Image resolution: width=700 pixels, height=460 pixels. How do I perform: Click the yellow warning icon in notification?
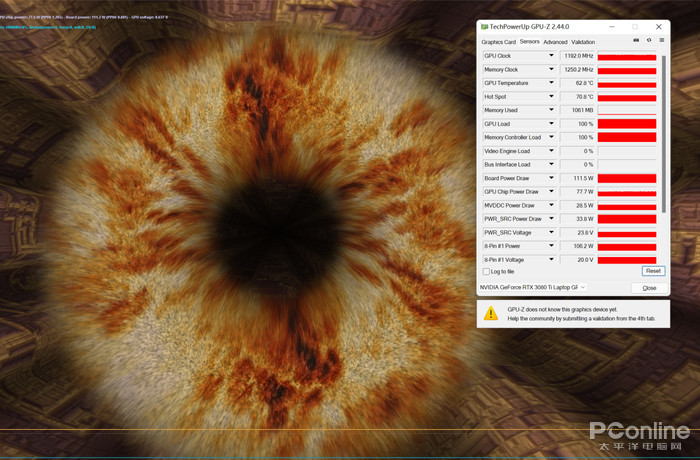(490, 313)
